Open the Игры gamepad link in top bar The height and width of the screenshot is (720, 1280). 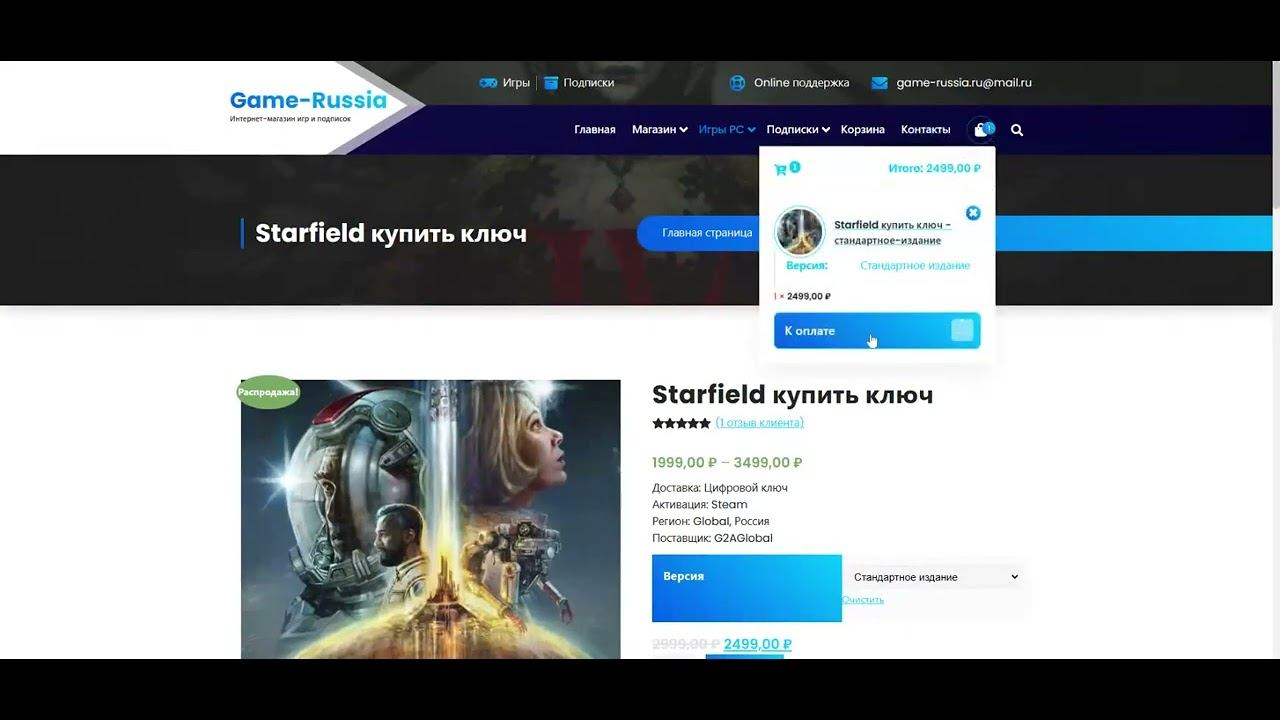point(505,83)
